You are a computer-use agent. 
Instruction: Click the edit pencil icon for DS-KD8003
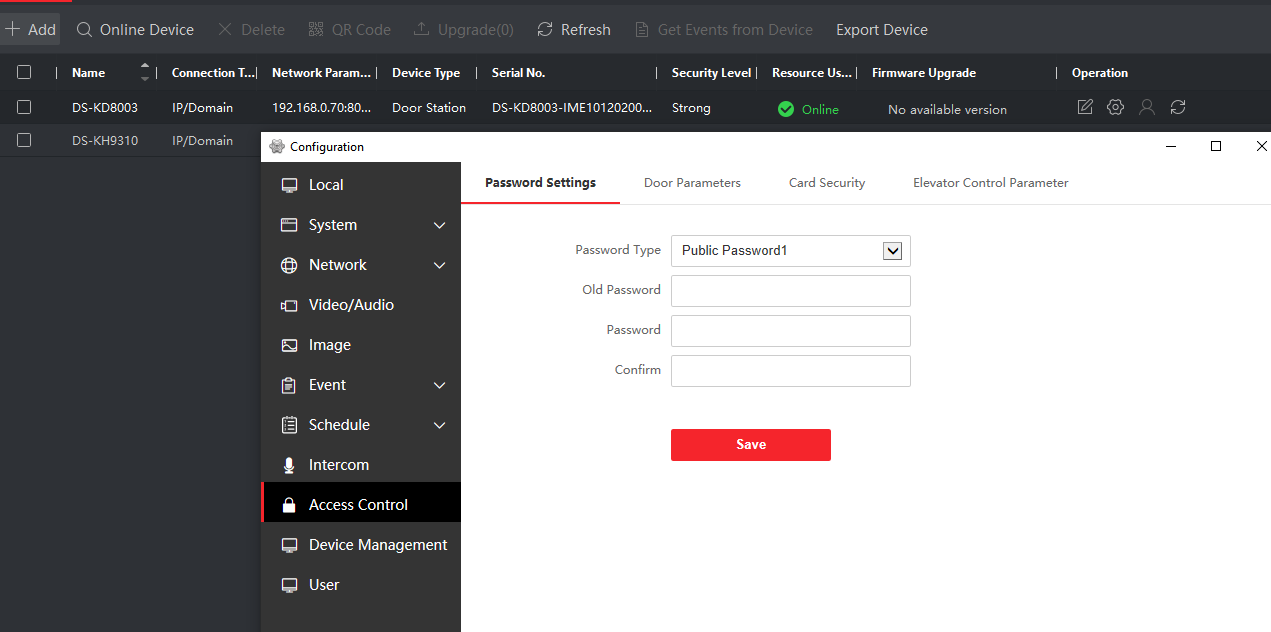1085,107
